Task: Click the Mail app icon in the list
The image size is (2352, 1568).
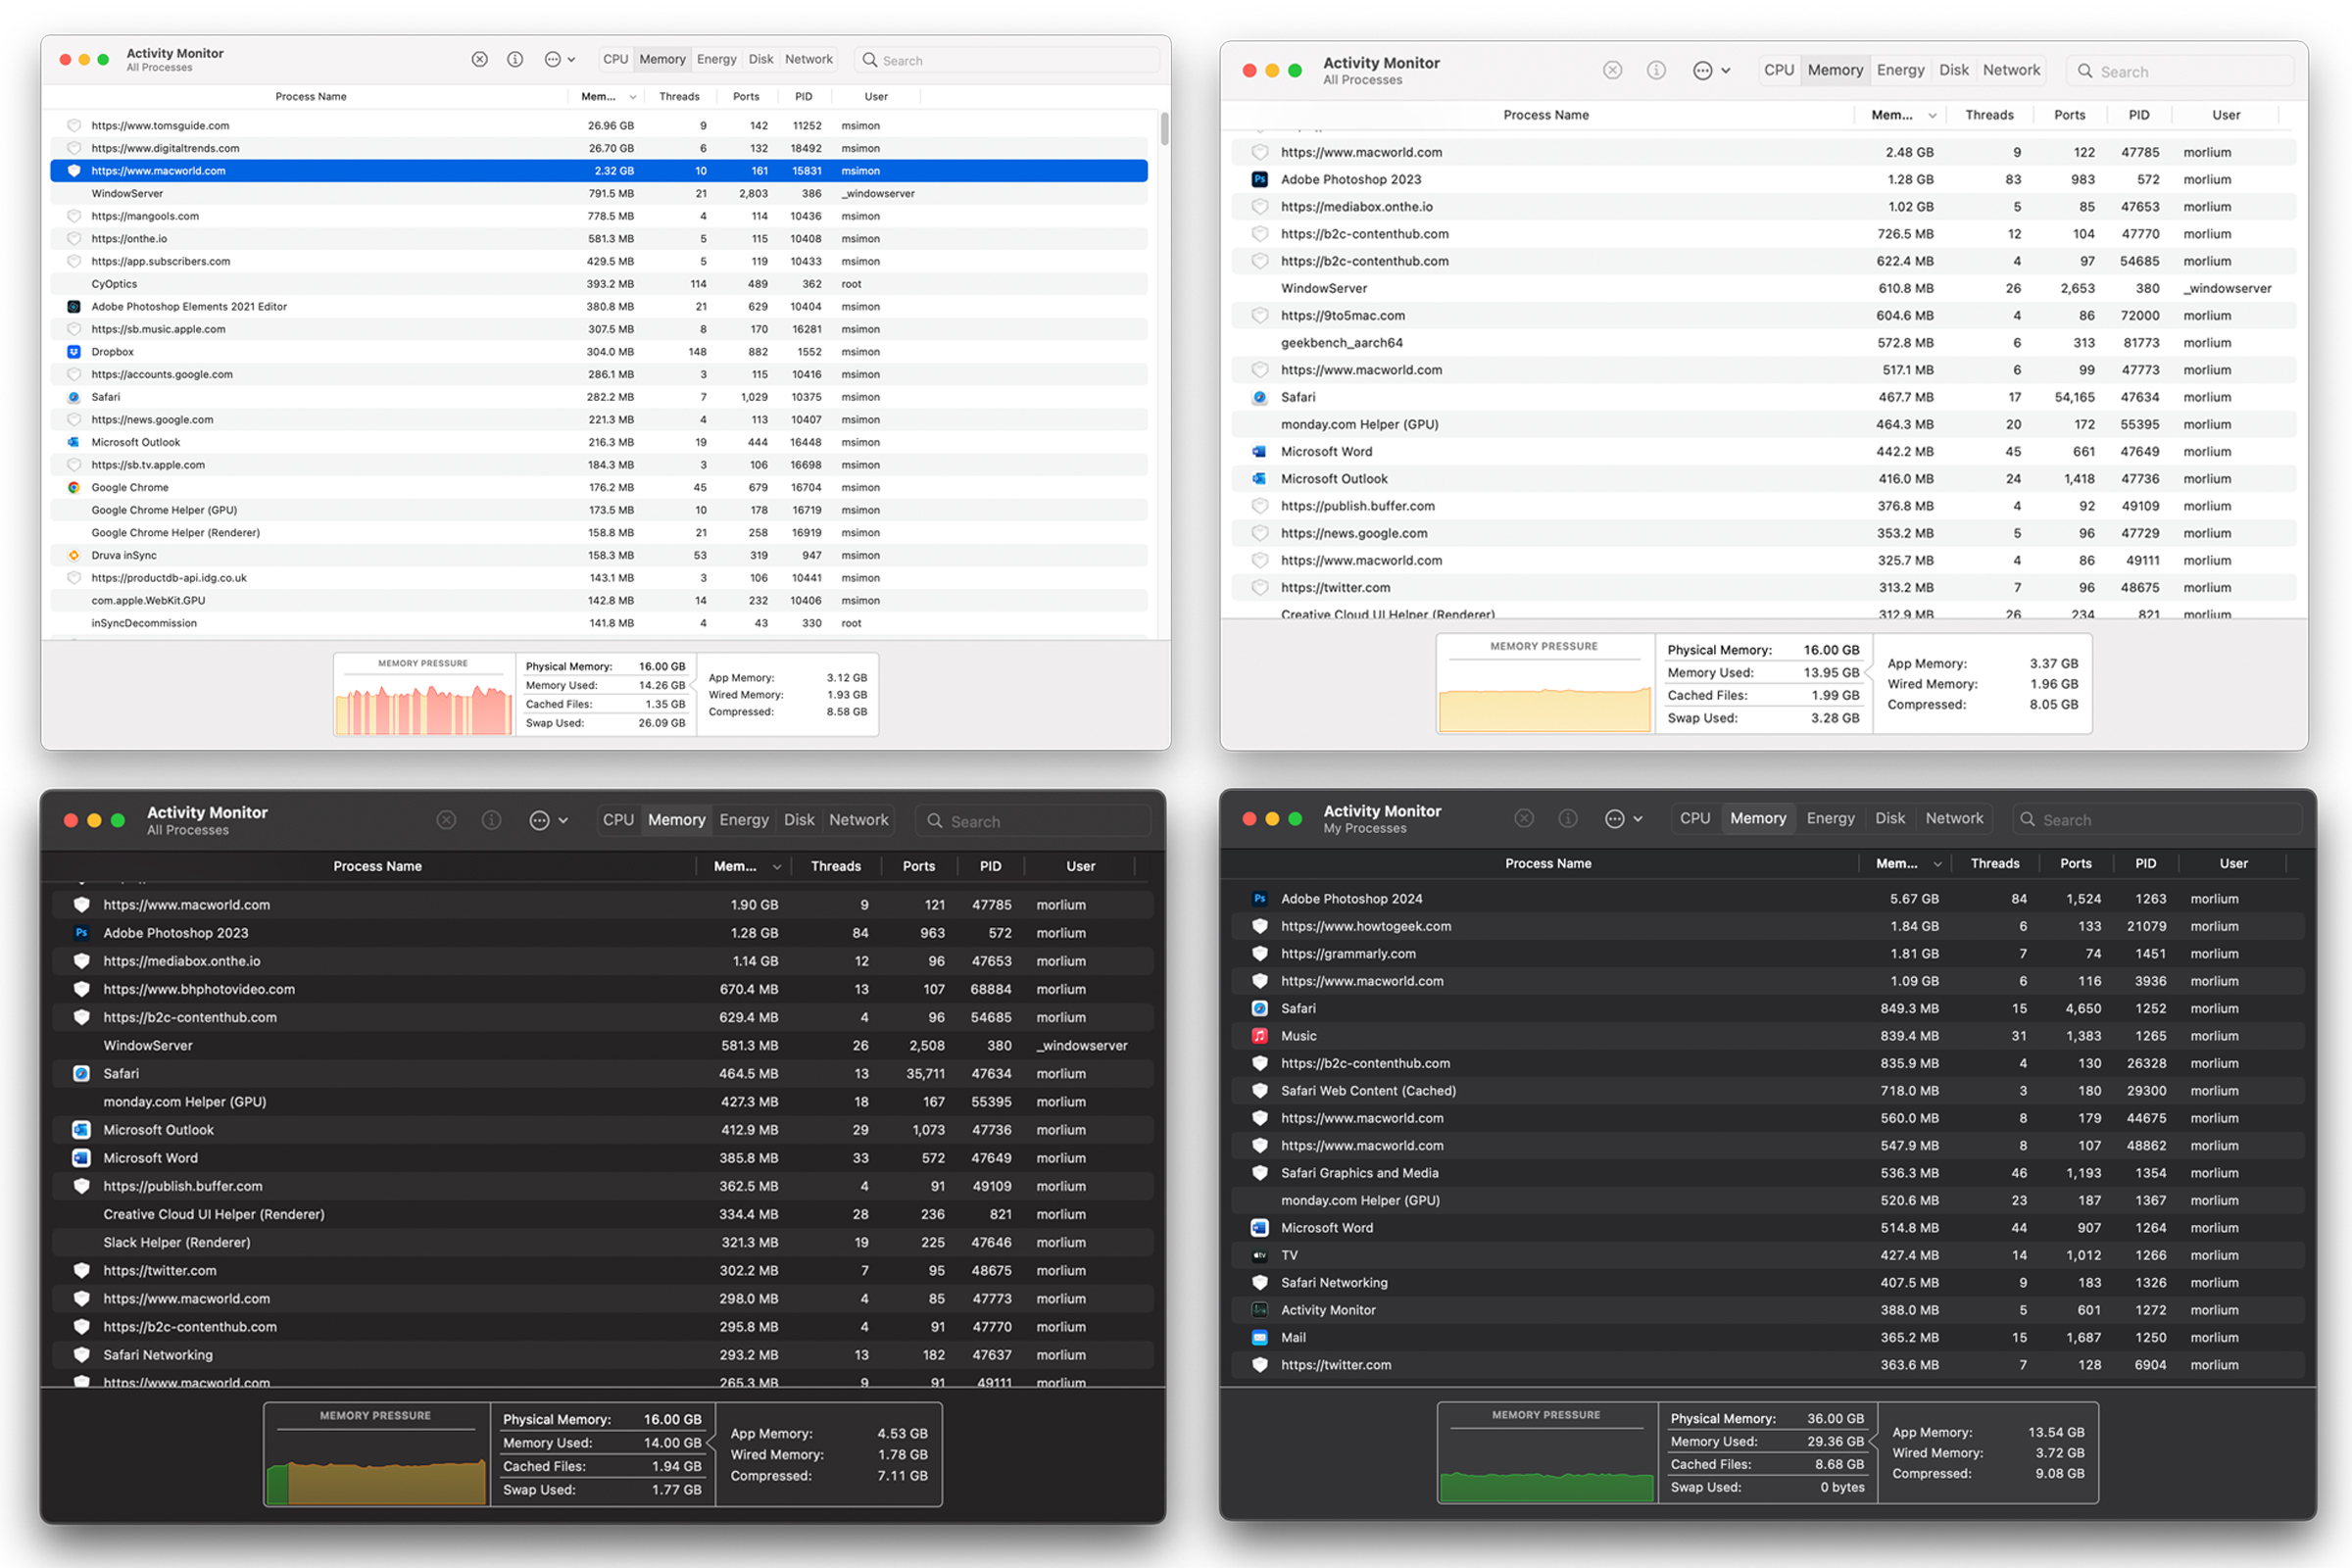Action: 1259,1337
